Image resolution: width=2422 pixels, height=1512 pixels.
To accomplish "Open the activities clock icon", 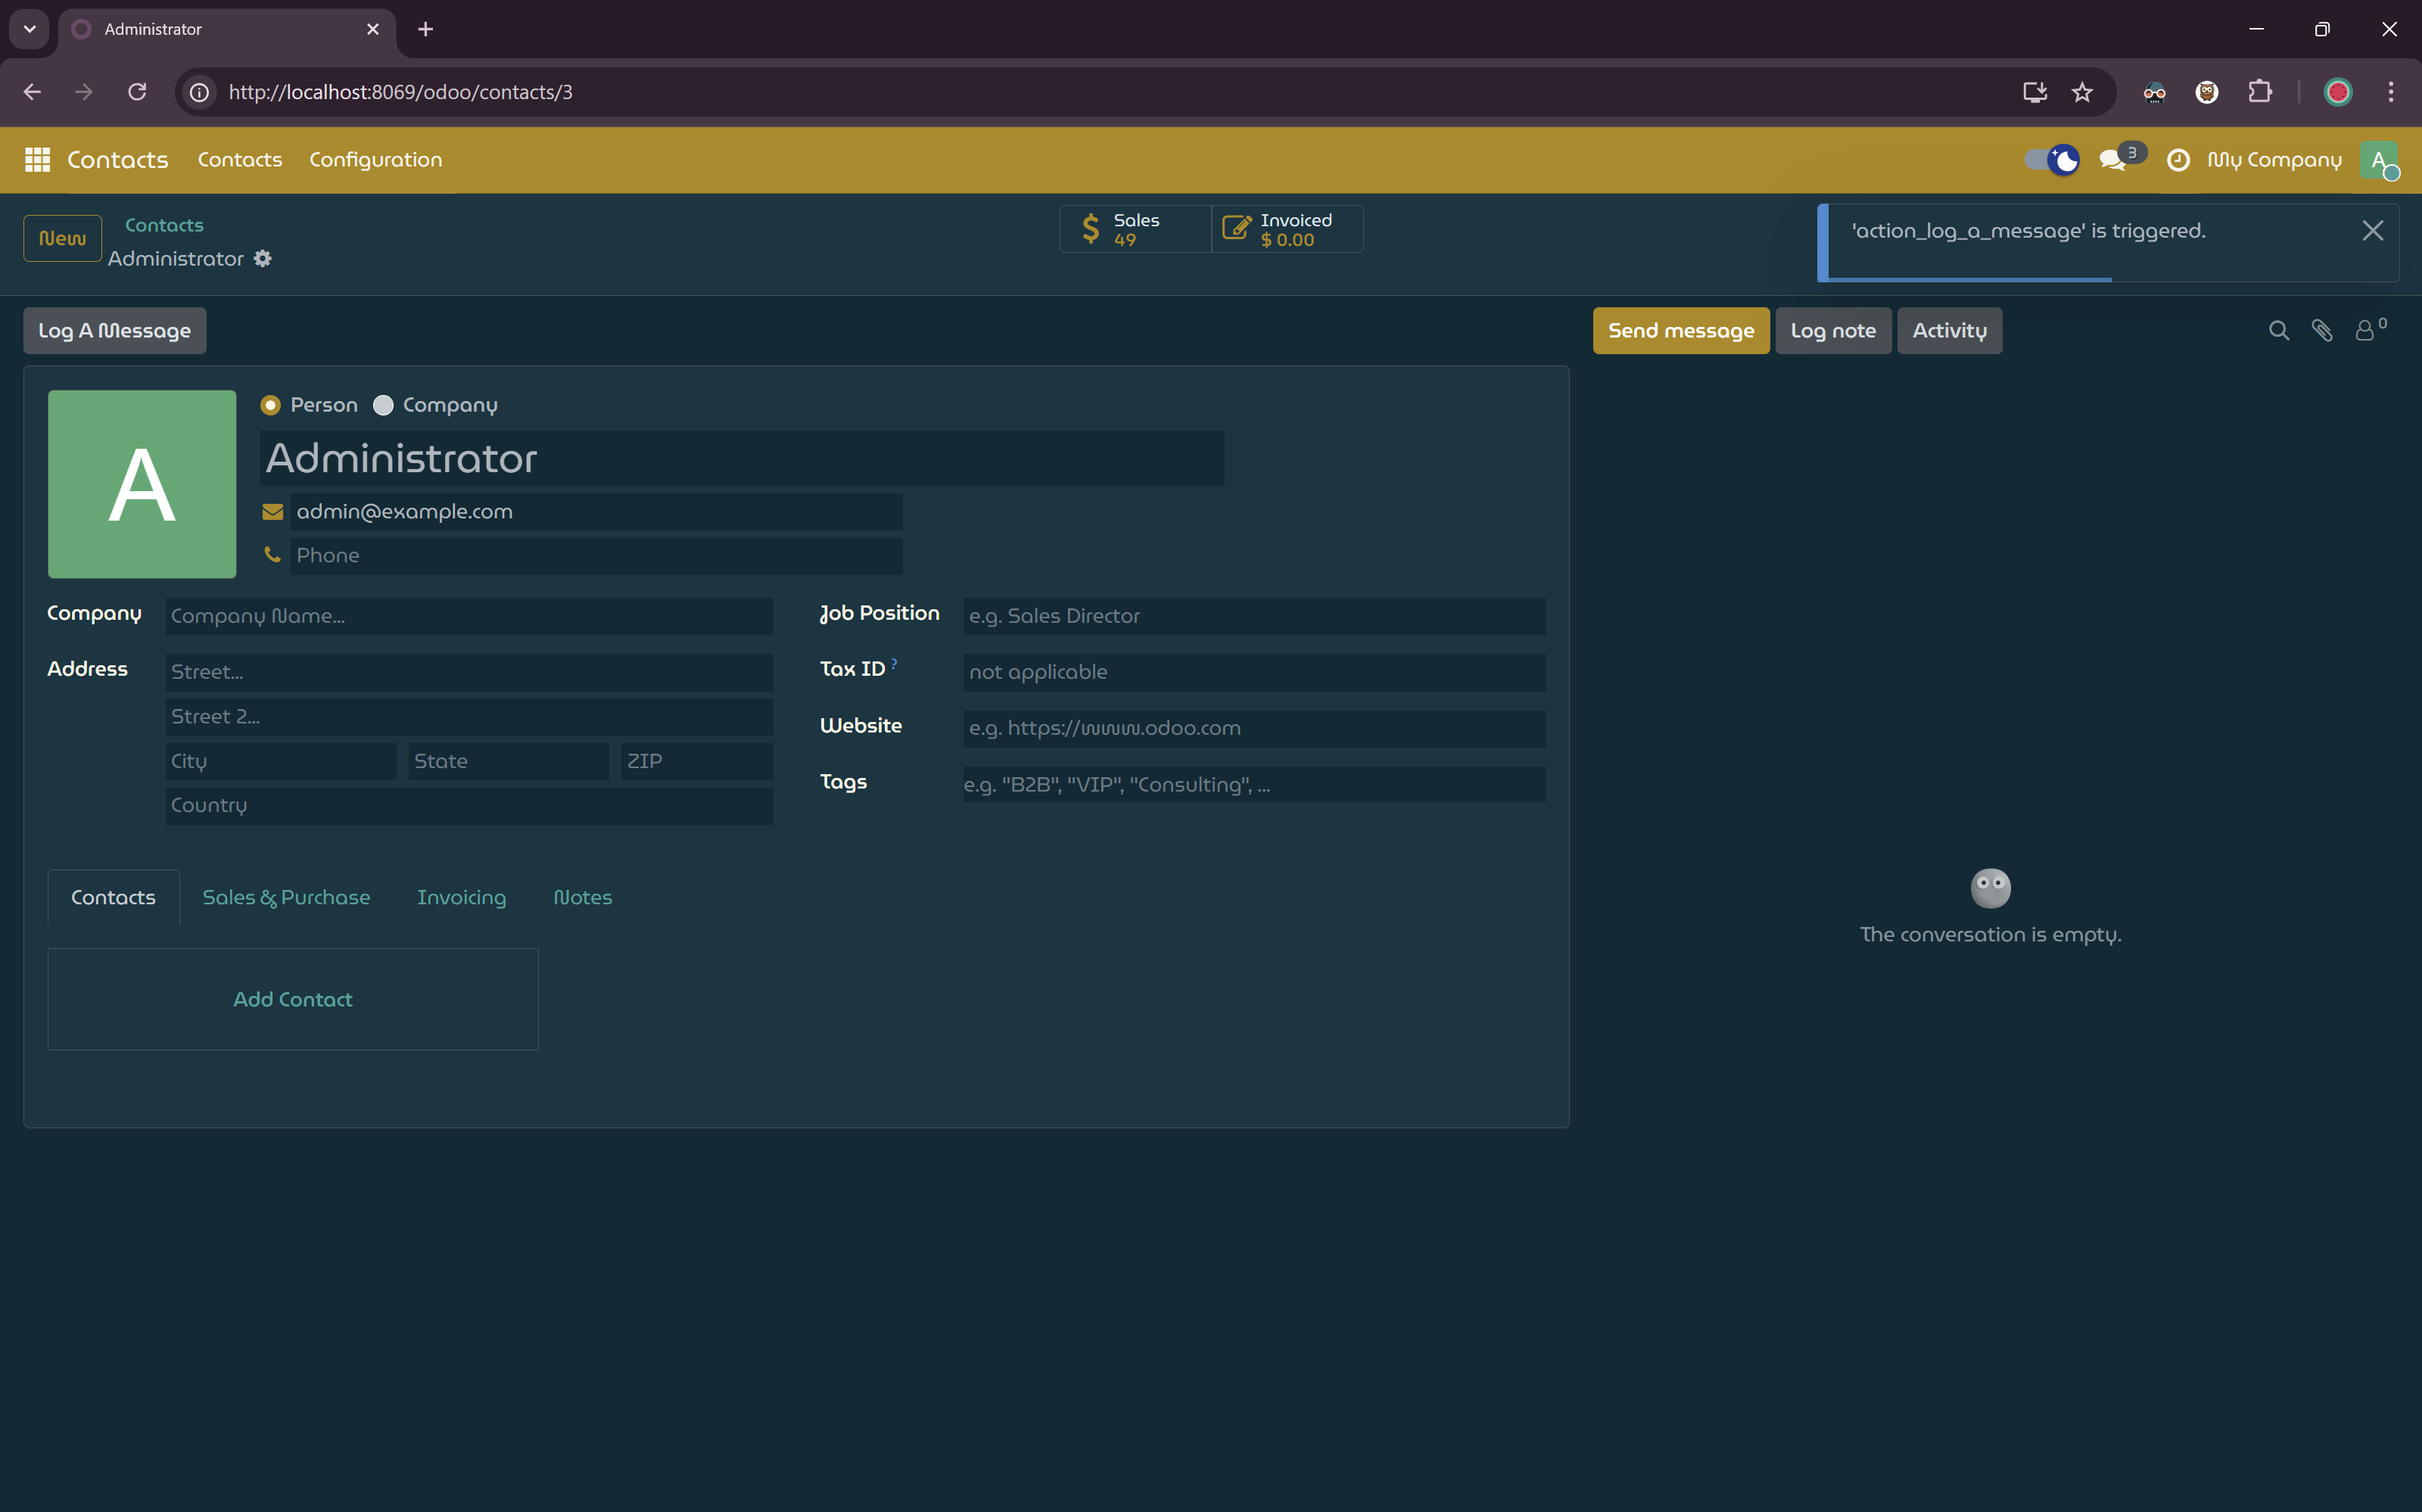I will click(x=2177, y=160).
